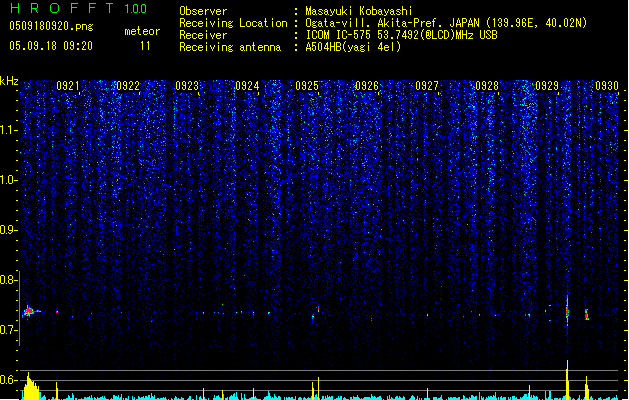Image resolution: width=629 pixels, height=400 pixels.
Task: Click the meteor count value 11
Action: [145, 46]
